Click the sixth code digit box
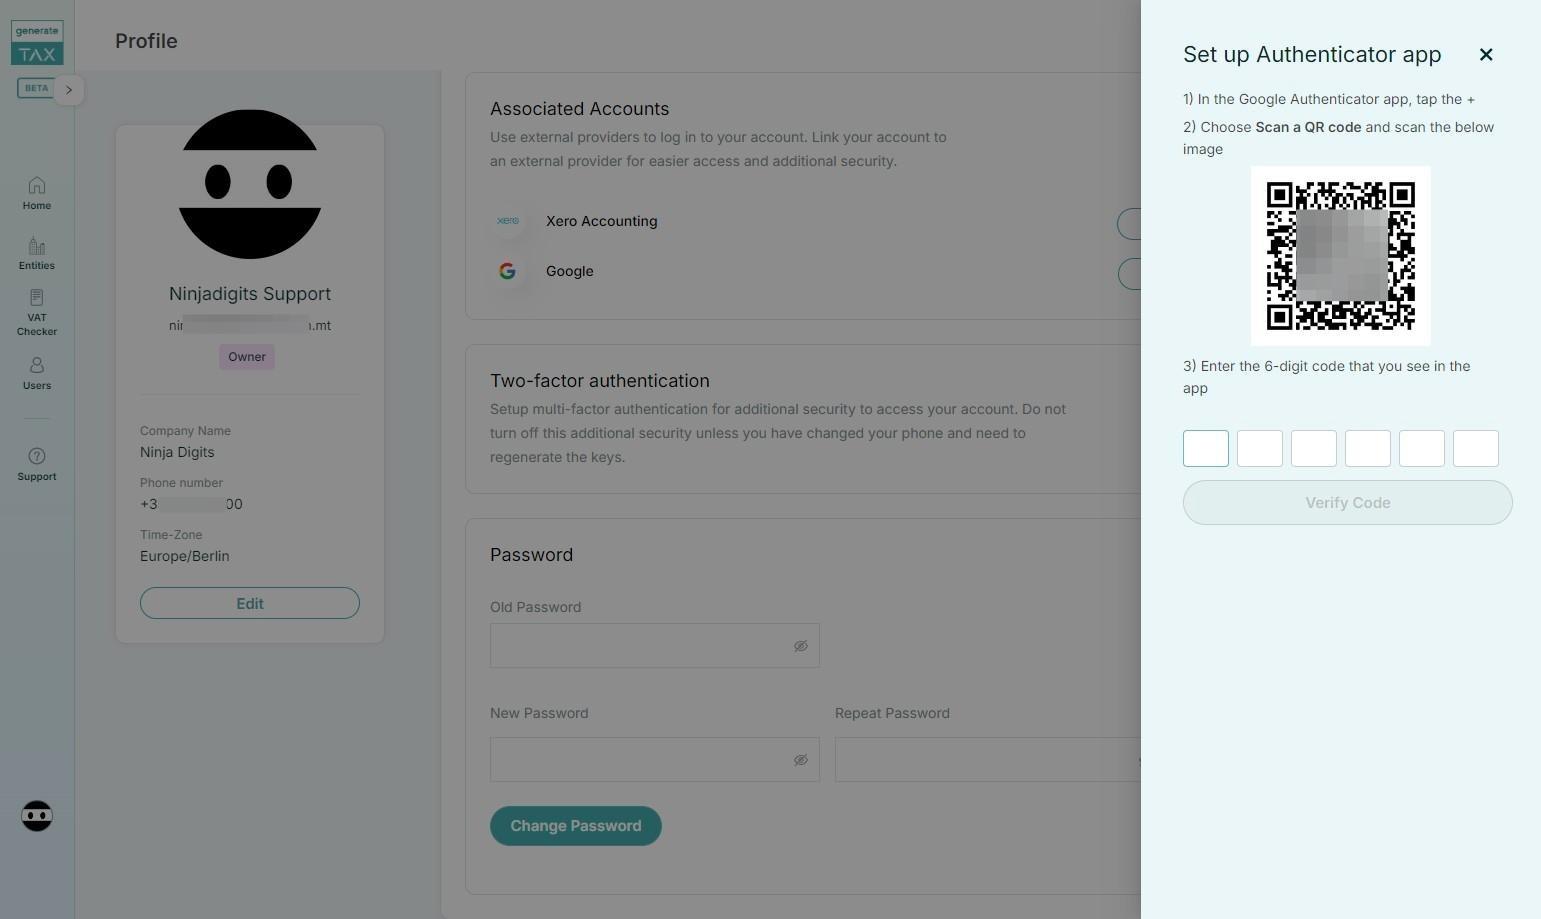 click(x=1476, y=448)
